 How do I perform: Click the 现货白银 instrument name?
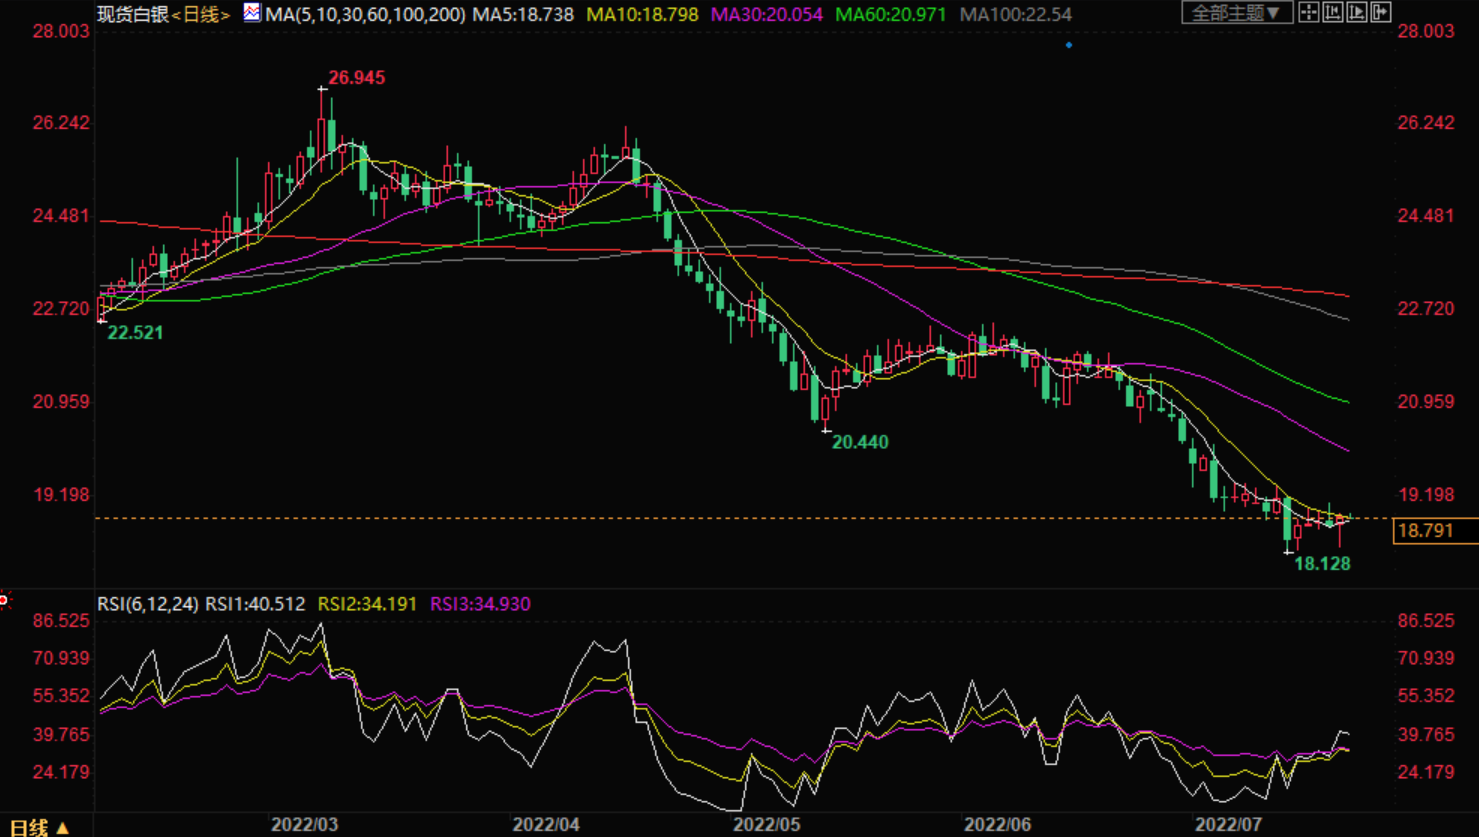pyautogui.click(x=132, y=14)
